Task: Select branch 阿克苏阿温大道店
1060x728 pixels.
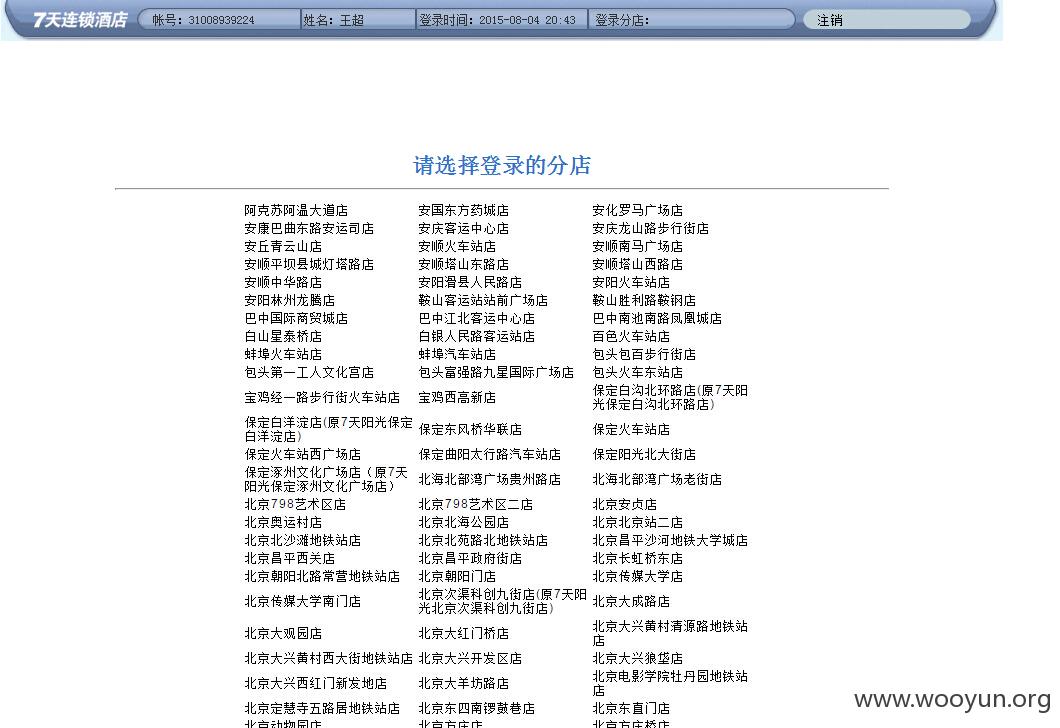Action: coord(296,210)
